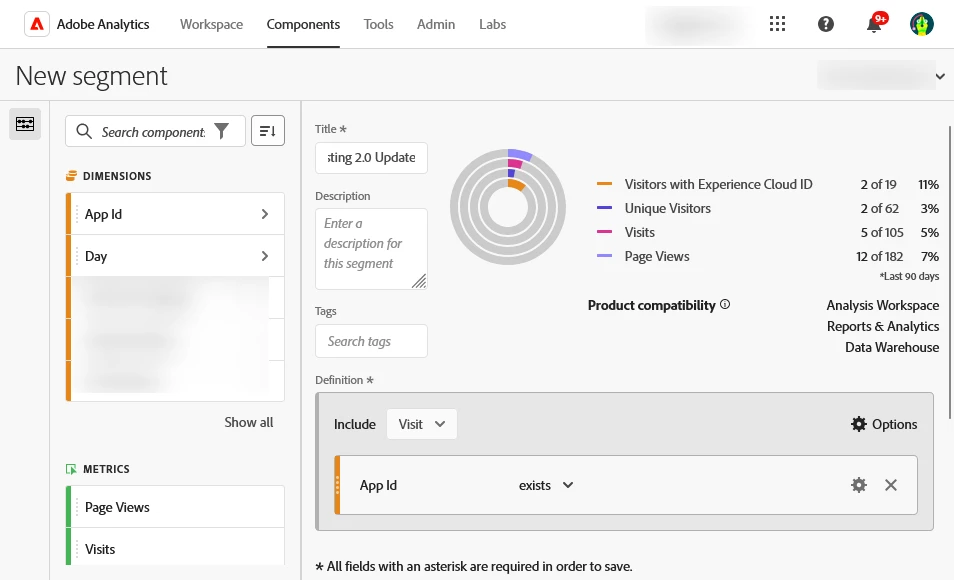Open the App Id rule settings gear
The image size is (954, 580).
858,485
